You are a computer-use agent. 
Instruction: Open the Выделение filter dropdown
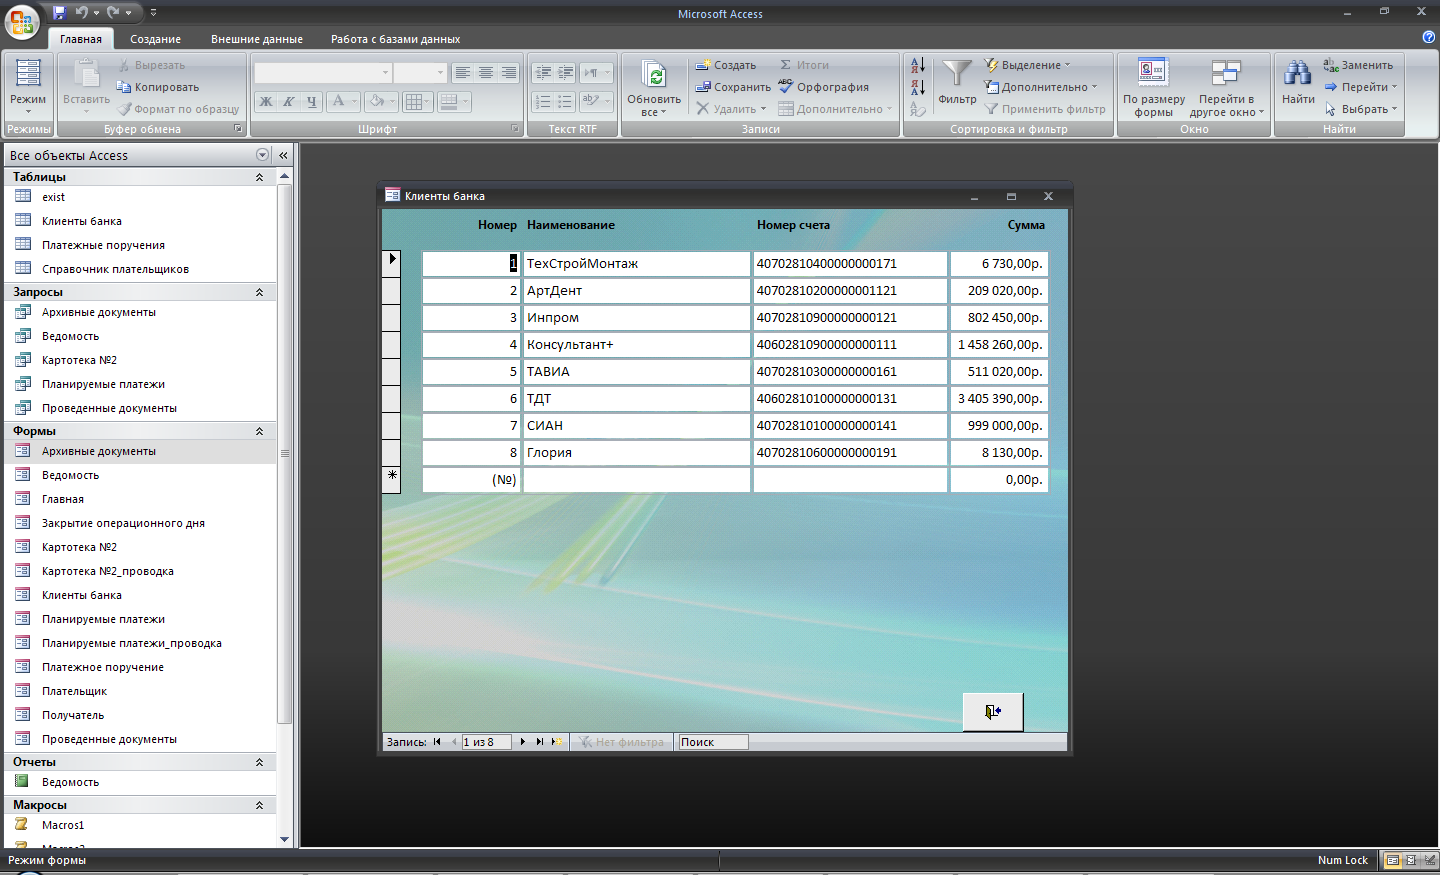1028,65
